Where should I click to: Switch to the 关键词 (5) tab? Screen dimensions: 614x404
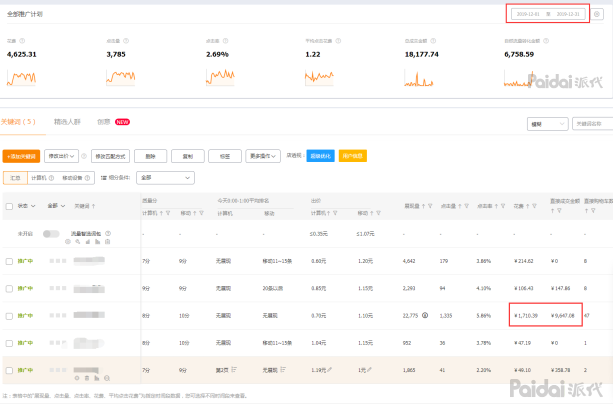[x=18, y=122]
